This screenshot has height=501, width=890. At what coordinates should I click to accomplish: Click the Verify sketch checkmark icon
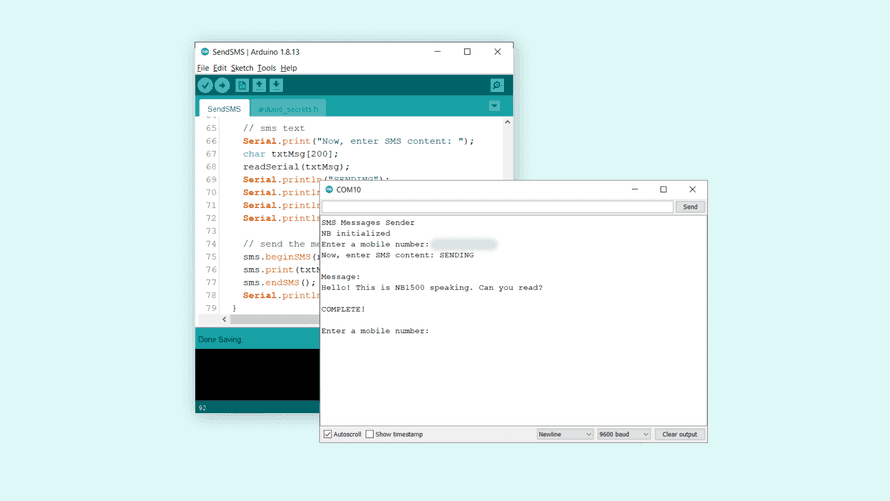[x=205, y=85]
